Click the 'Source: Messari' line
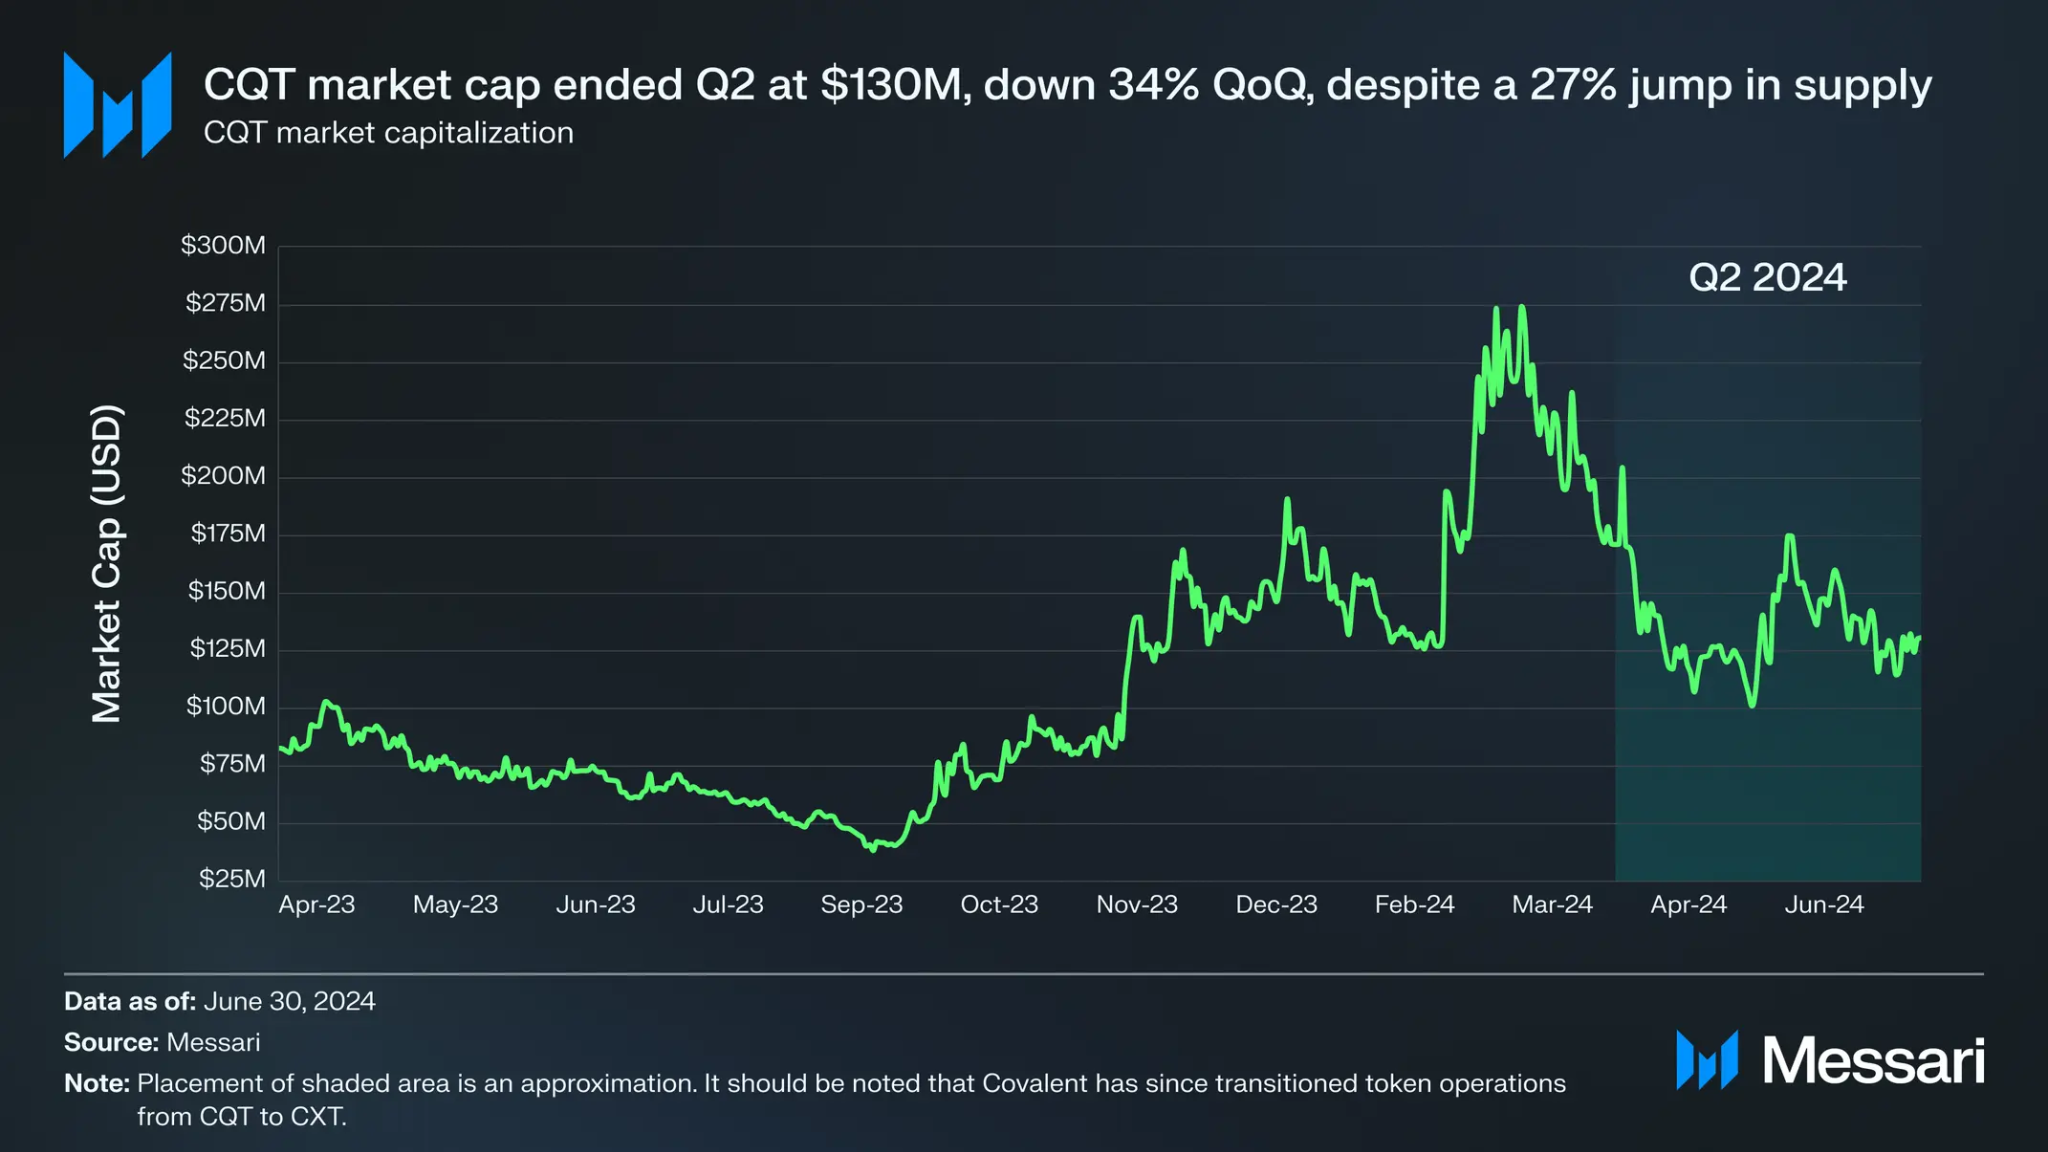Screen dimensions: 2048x1152 point(162,1042)
